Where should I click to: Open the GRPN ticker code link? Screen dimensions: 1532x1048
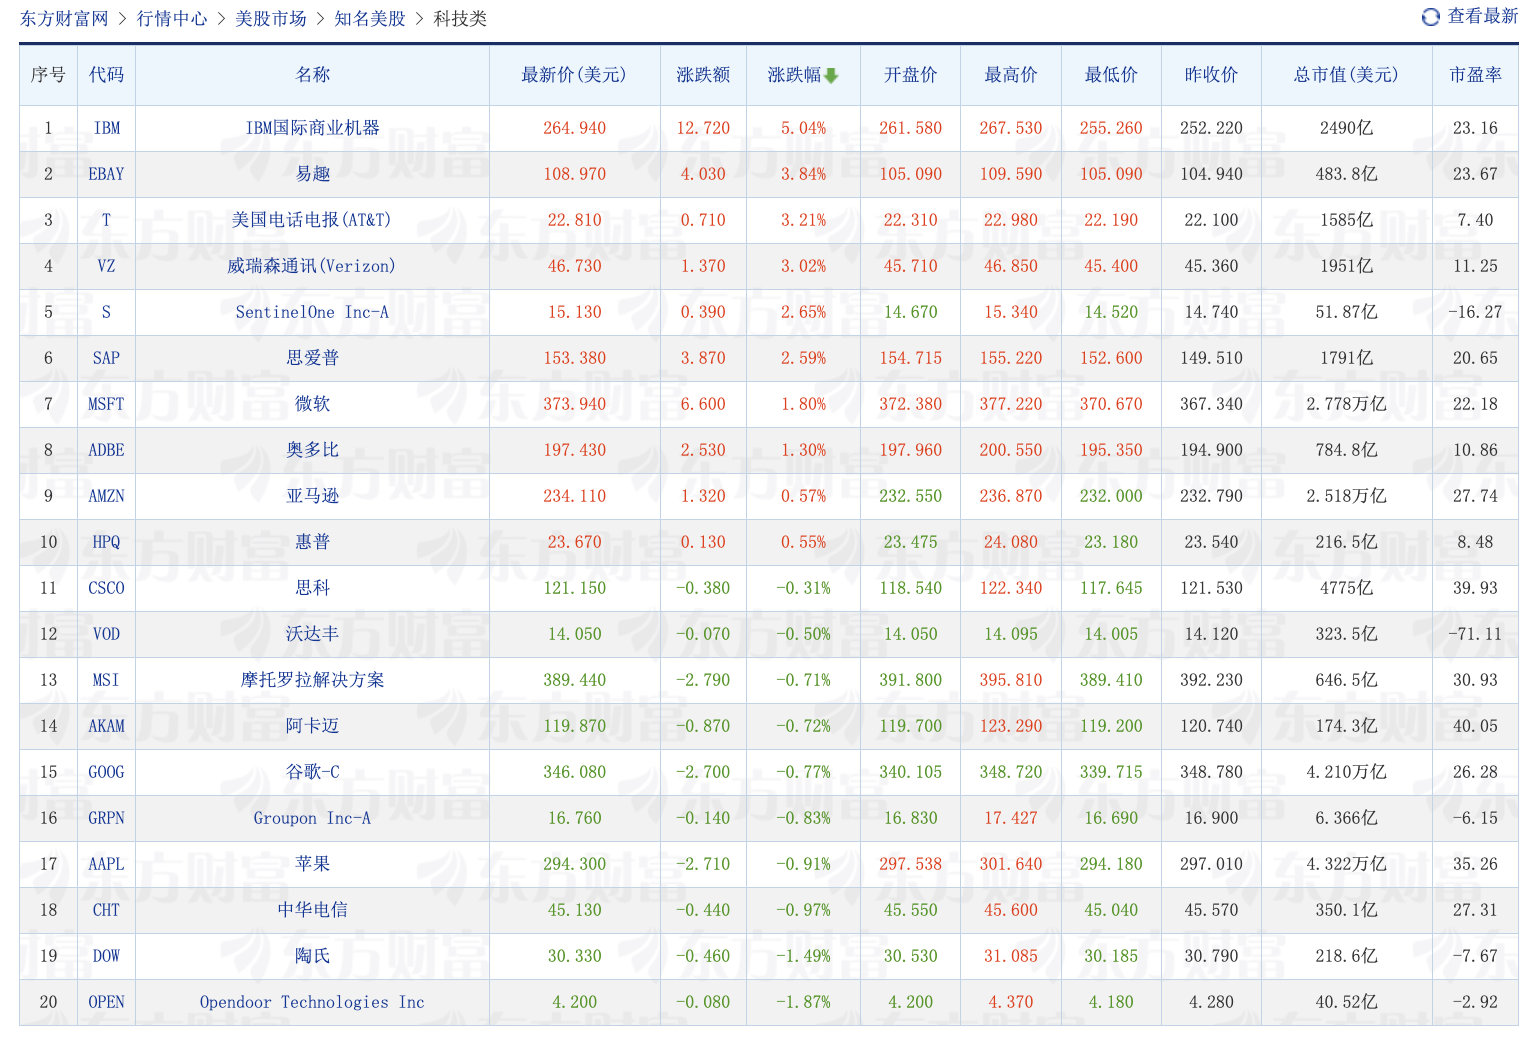coord(106,818)
